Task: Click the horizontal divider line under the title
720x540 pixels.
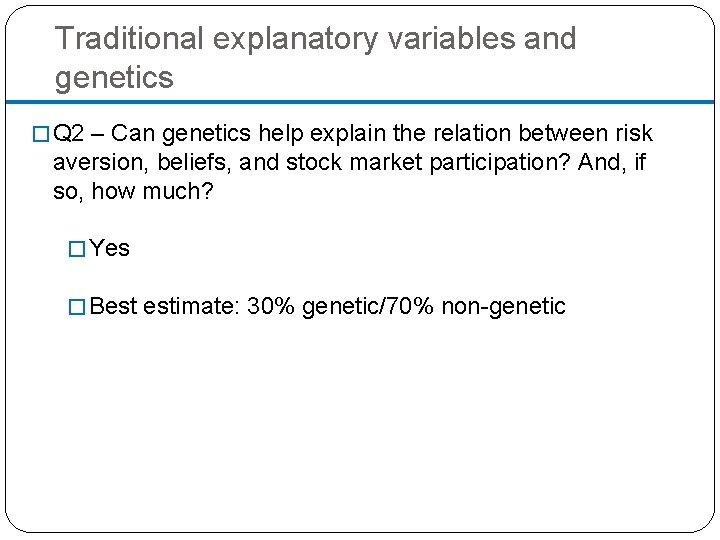Action: coord(360,102)
